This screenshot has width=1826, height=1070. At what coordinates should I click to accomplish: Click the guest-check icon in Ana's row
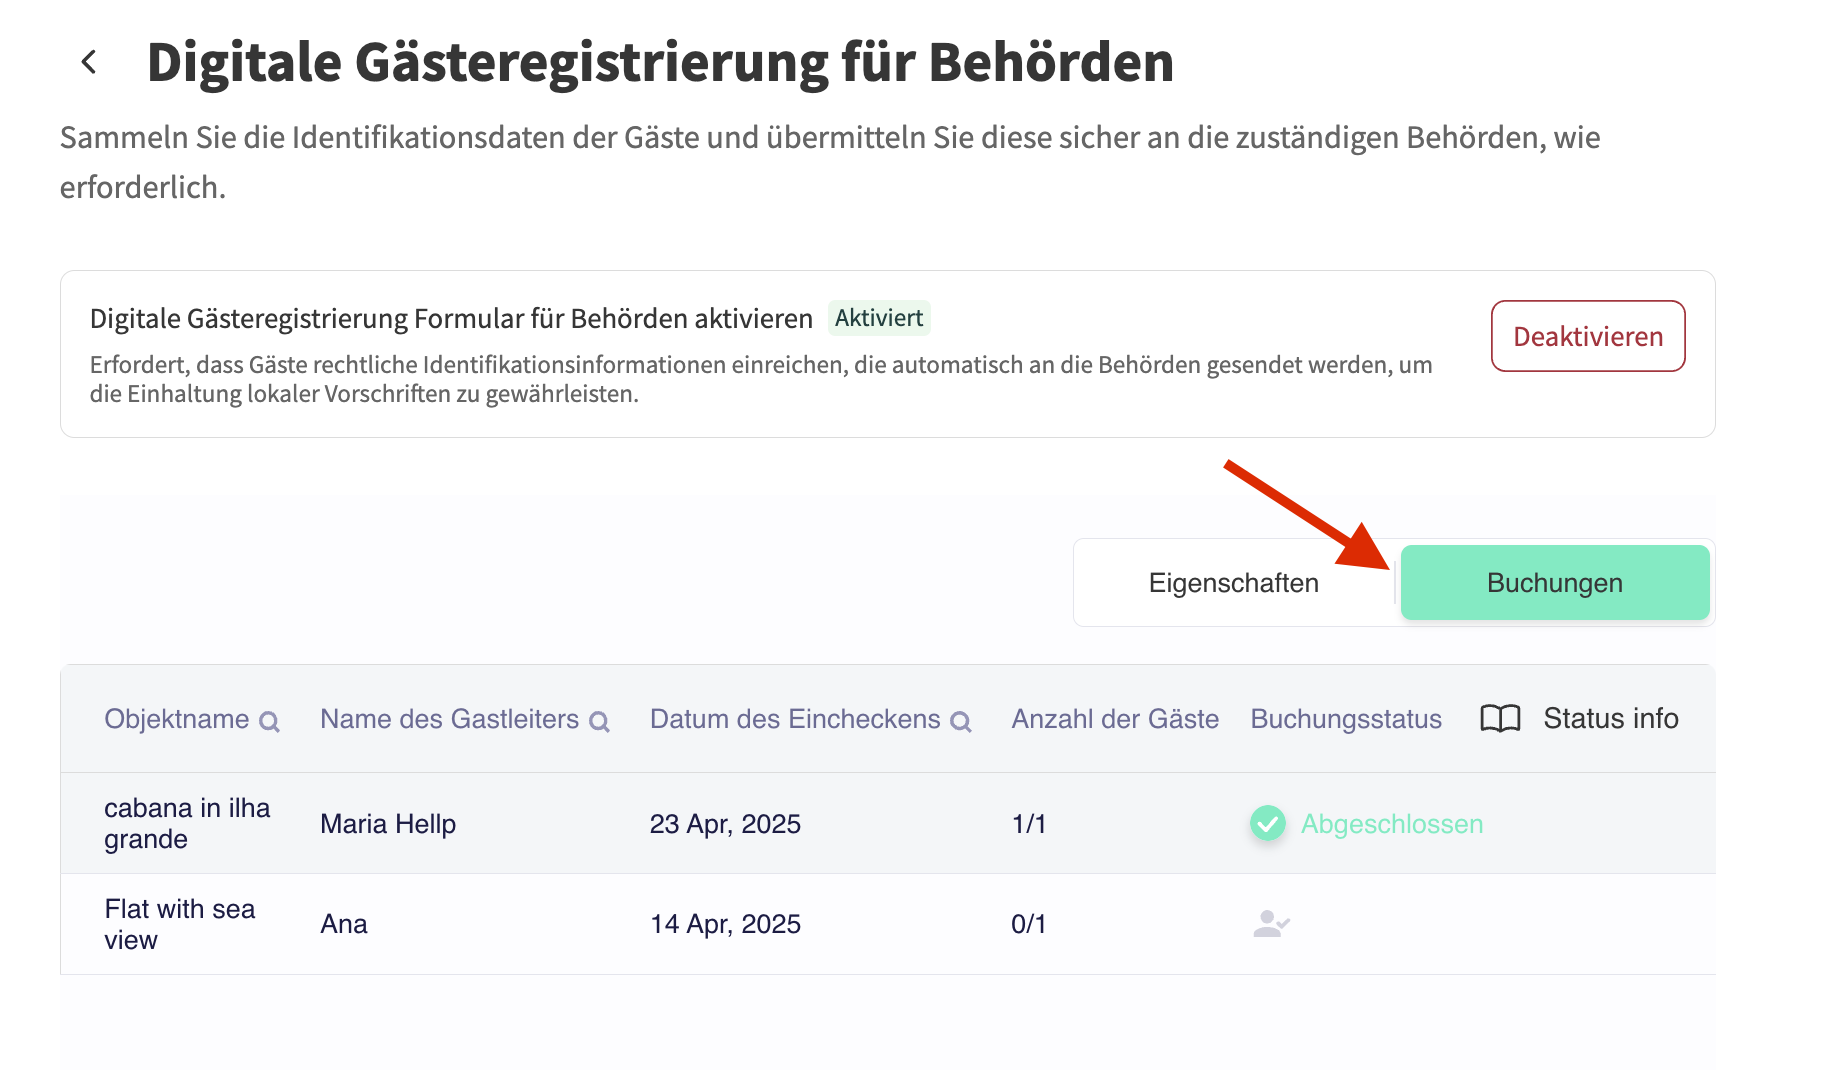coord(1270,923)
